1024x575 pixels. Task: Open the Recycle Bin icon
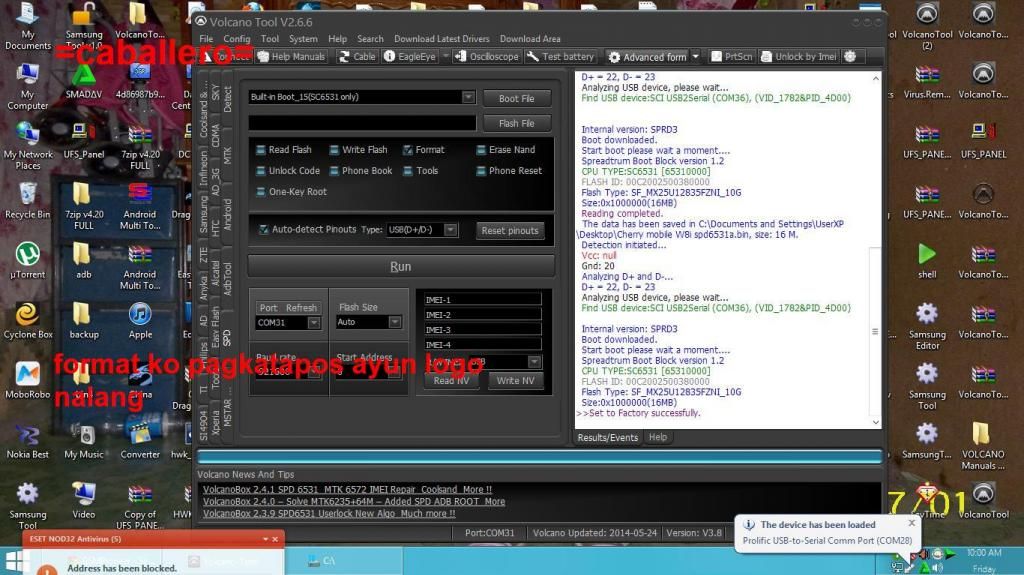pyautogui.click(x=27, y=201)
